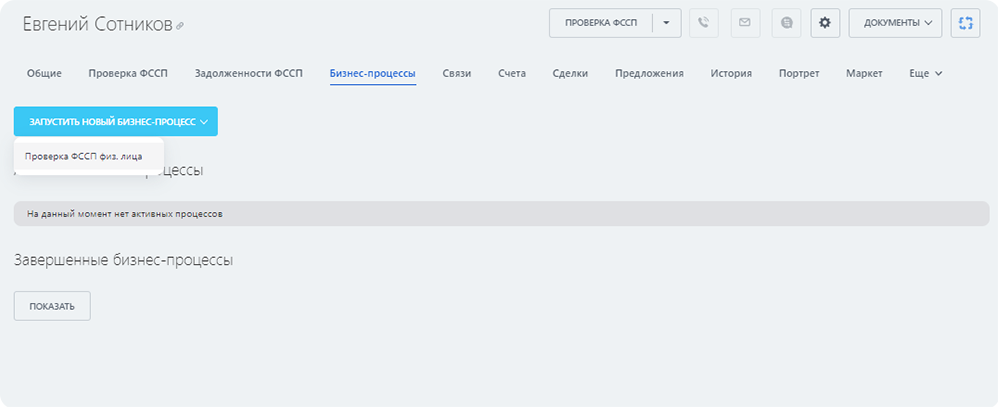The image size is (1000, 409).
Task: Open settings via the gear icon
Action: pos(825,23)
